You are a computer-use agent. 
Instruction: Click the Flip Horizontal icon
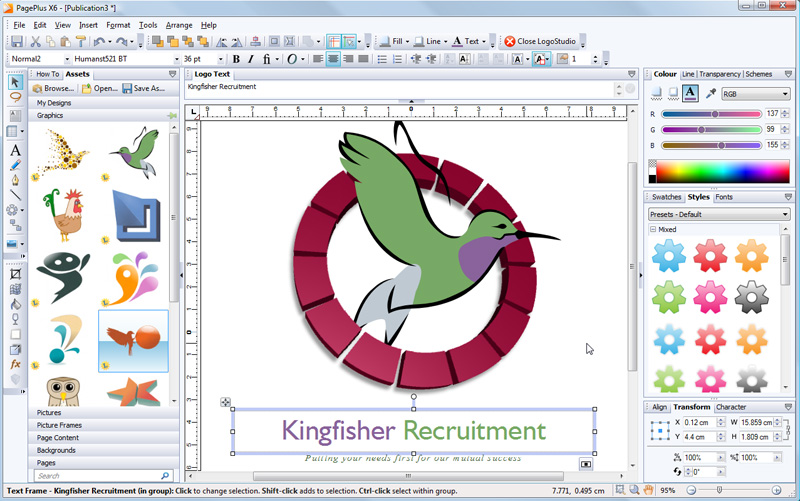[x=221, y=41]
